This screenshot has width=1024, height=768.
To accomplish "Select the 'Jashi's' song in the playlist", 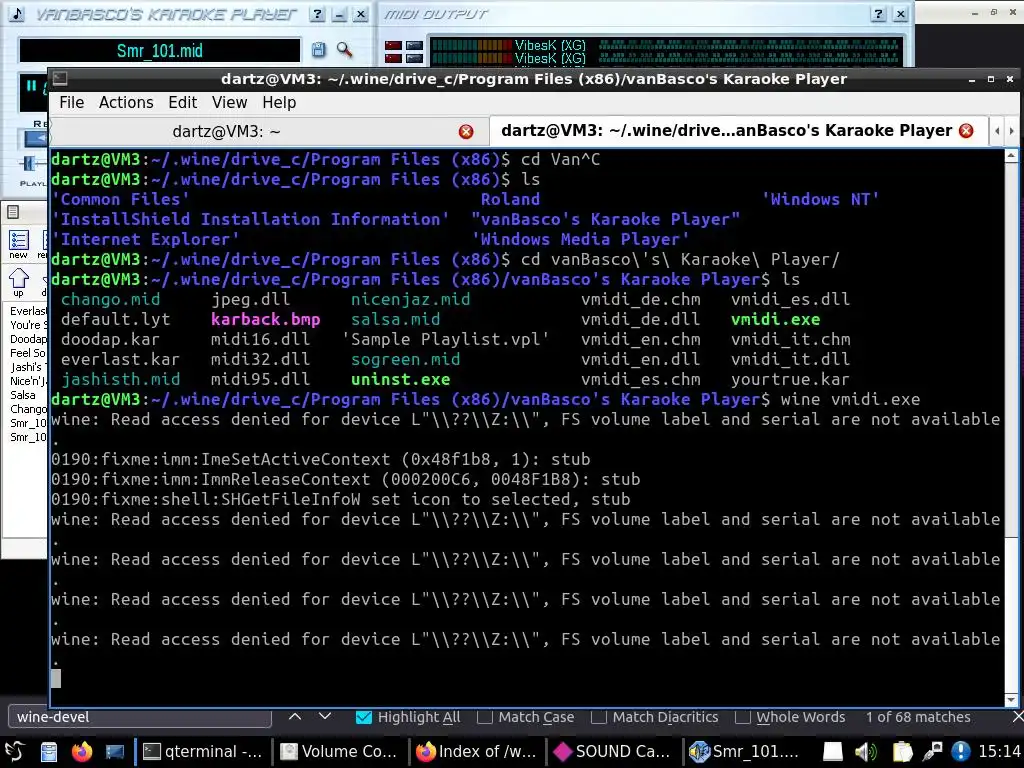I will coord(26,367).
